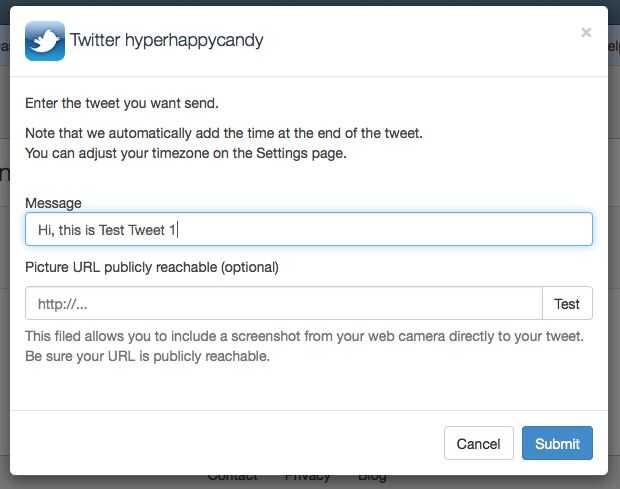Click the web camera screenshot help text

click(x=304, y=335)
